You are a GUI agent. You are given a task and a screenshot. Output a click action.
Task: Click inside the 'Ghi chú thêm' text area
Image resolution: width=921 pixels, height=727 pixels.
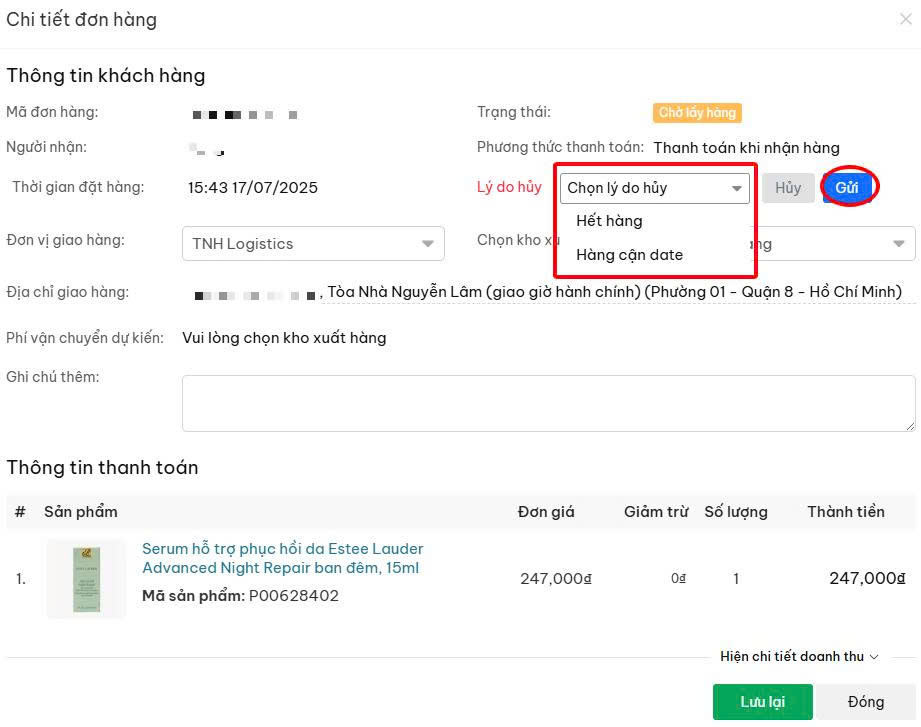point(548,403)
